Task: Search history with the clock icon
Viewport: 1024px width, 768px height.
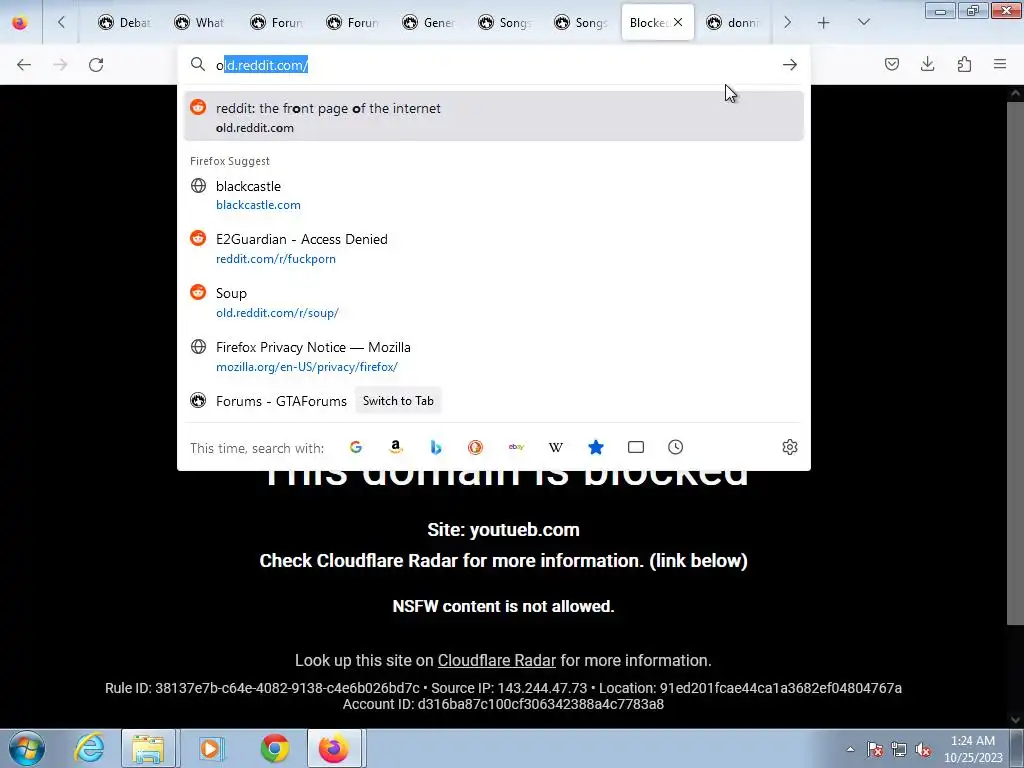Action: tap(675, 447)
